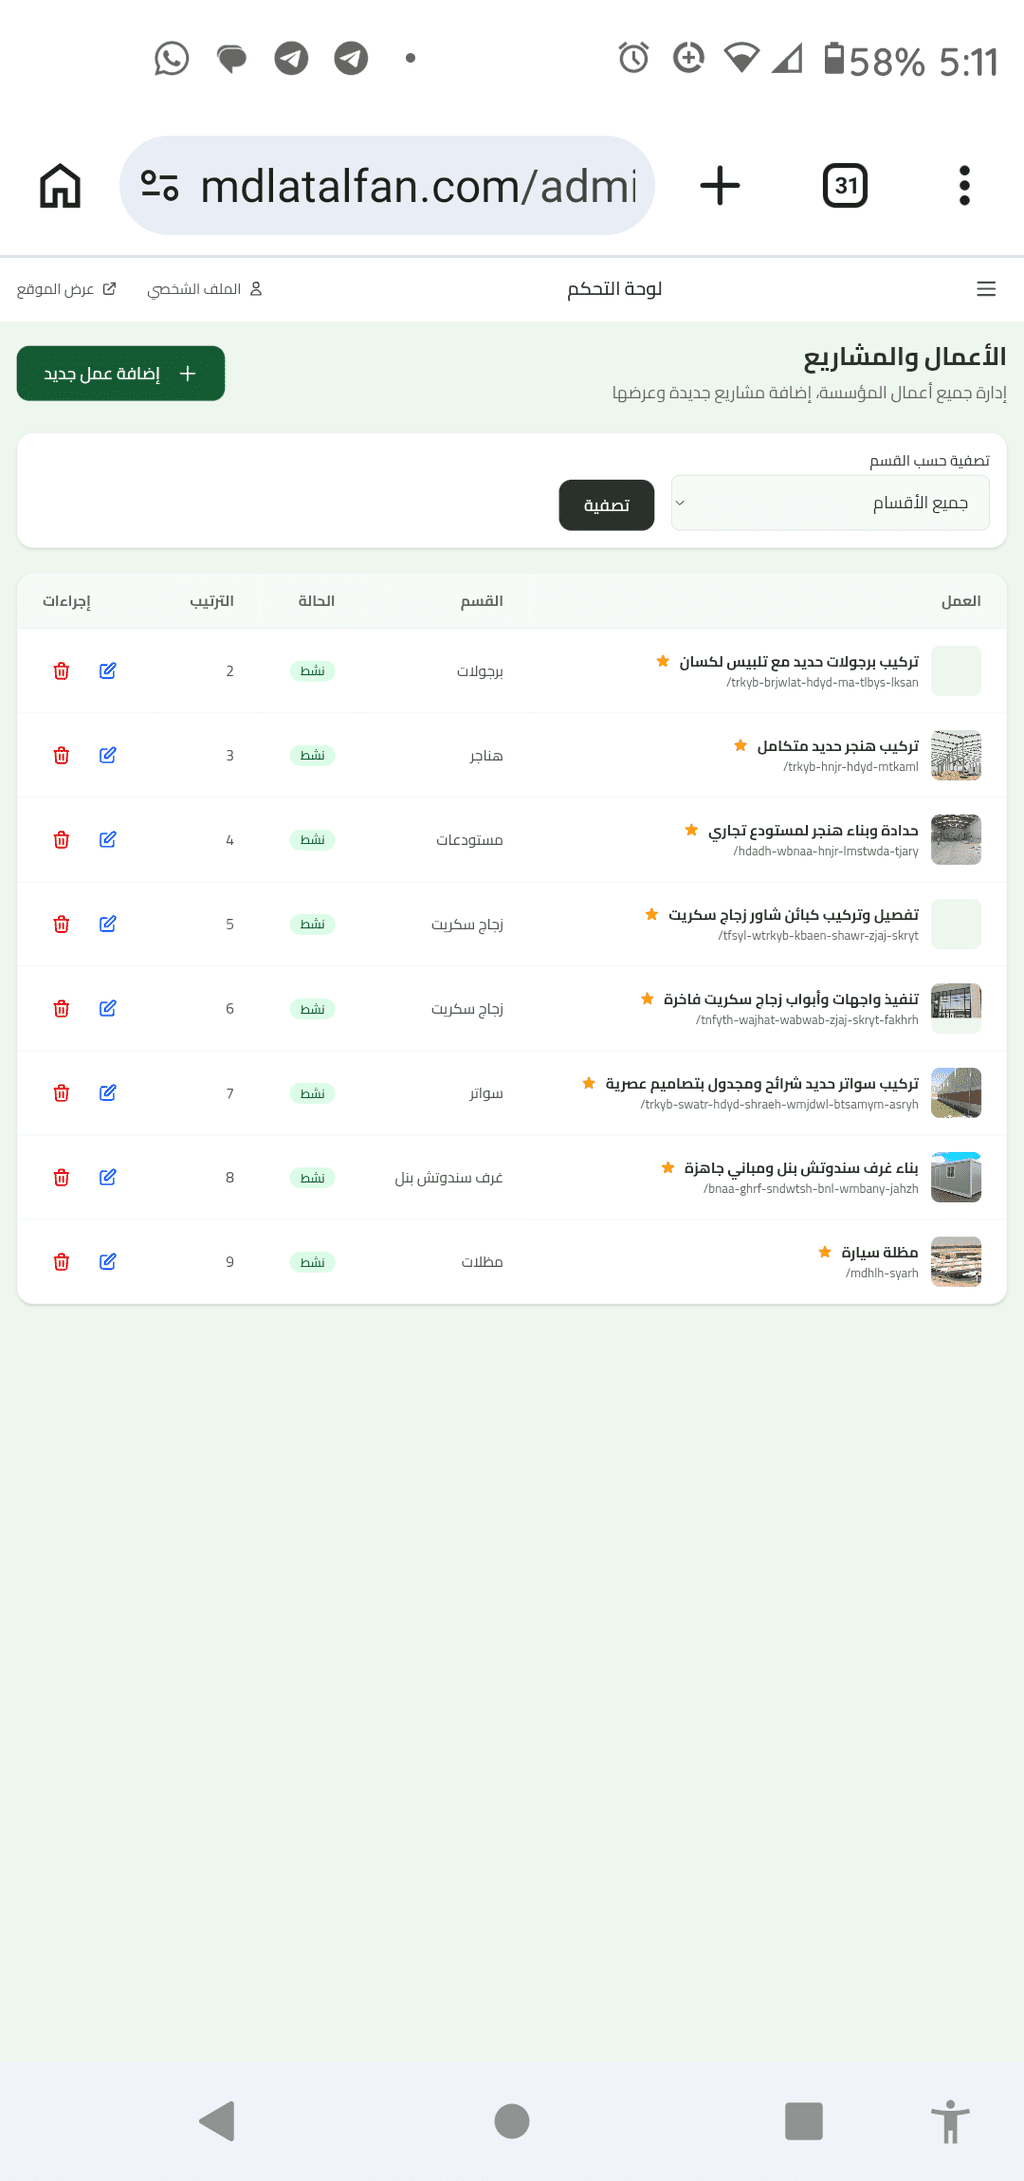1024x2181 pixels.
Task: Edit the بناء غرف سندوتش بنل project
Action: [108, 1177]
